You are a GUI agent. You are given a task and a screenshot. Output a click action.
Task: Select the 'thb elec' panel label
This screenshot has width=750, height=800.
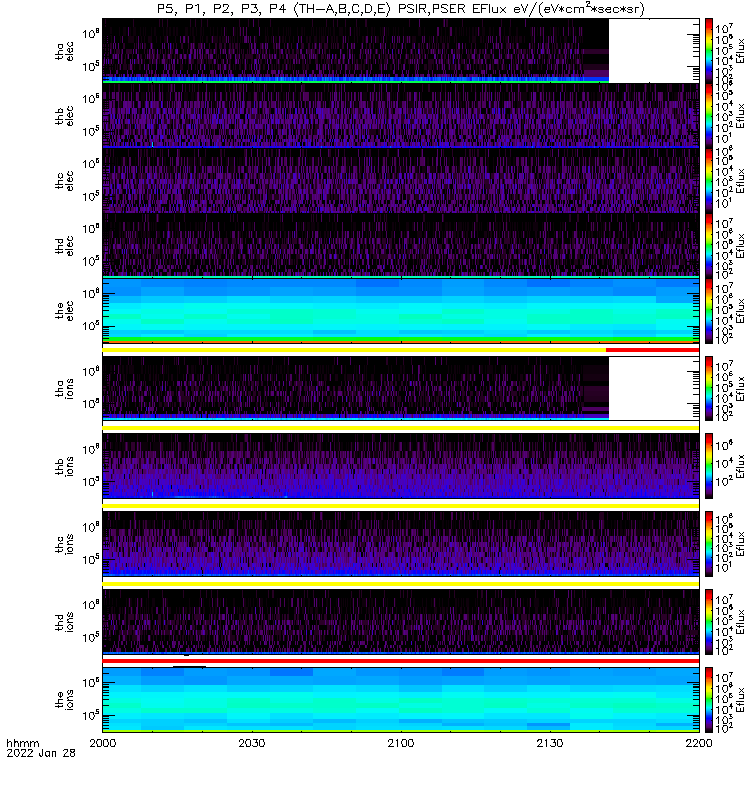click(64, 116)
